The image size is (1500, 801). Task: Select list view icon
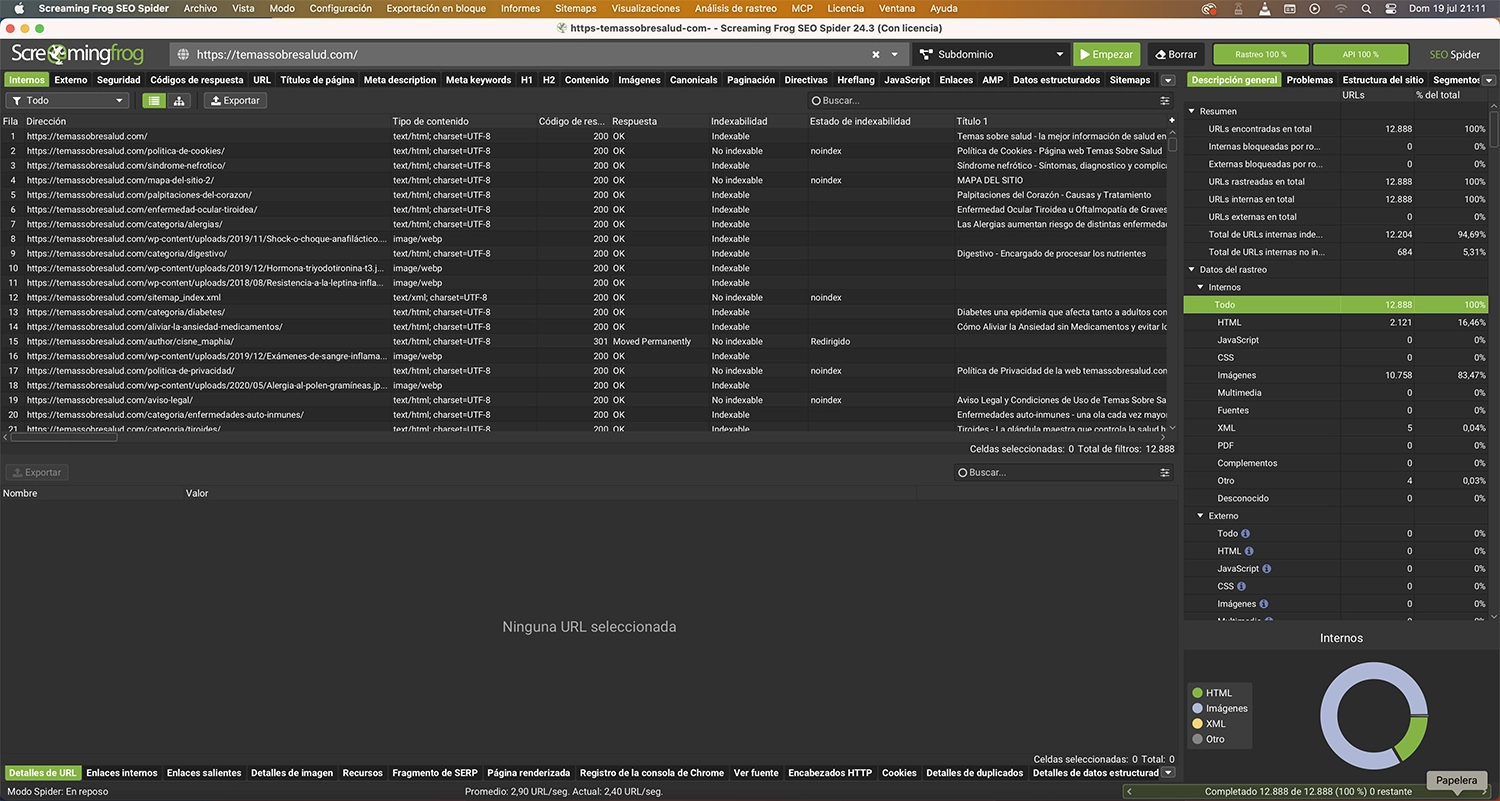click(154, 100)
